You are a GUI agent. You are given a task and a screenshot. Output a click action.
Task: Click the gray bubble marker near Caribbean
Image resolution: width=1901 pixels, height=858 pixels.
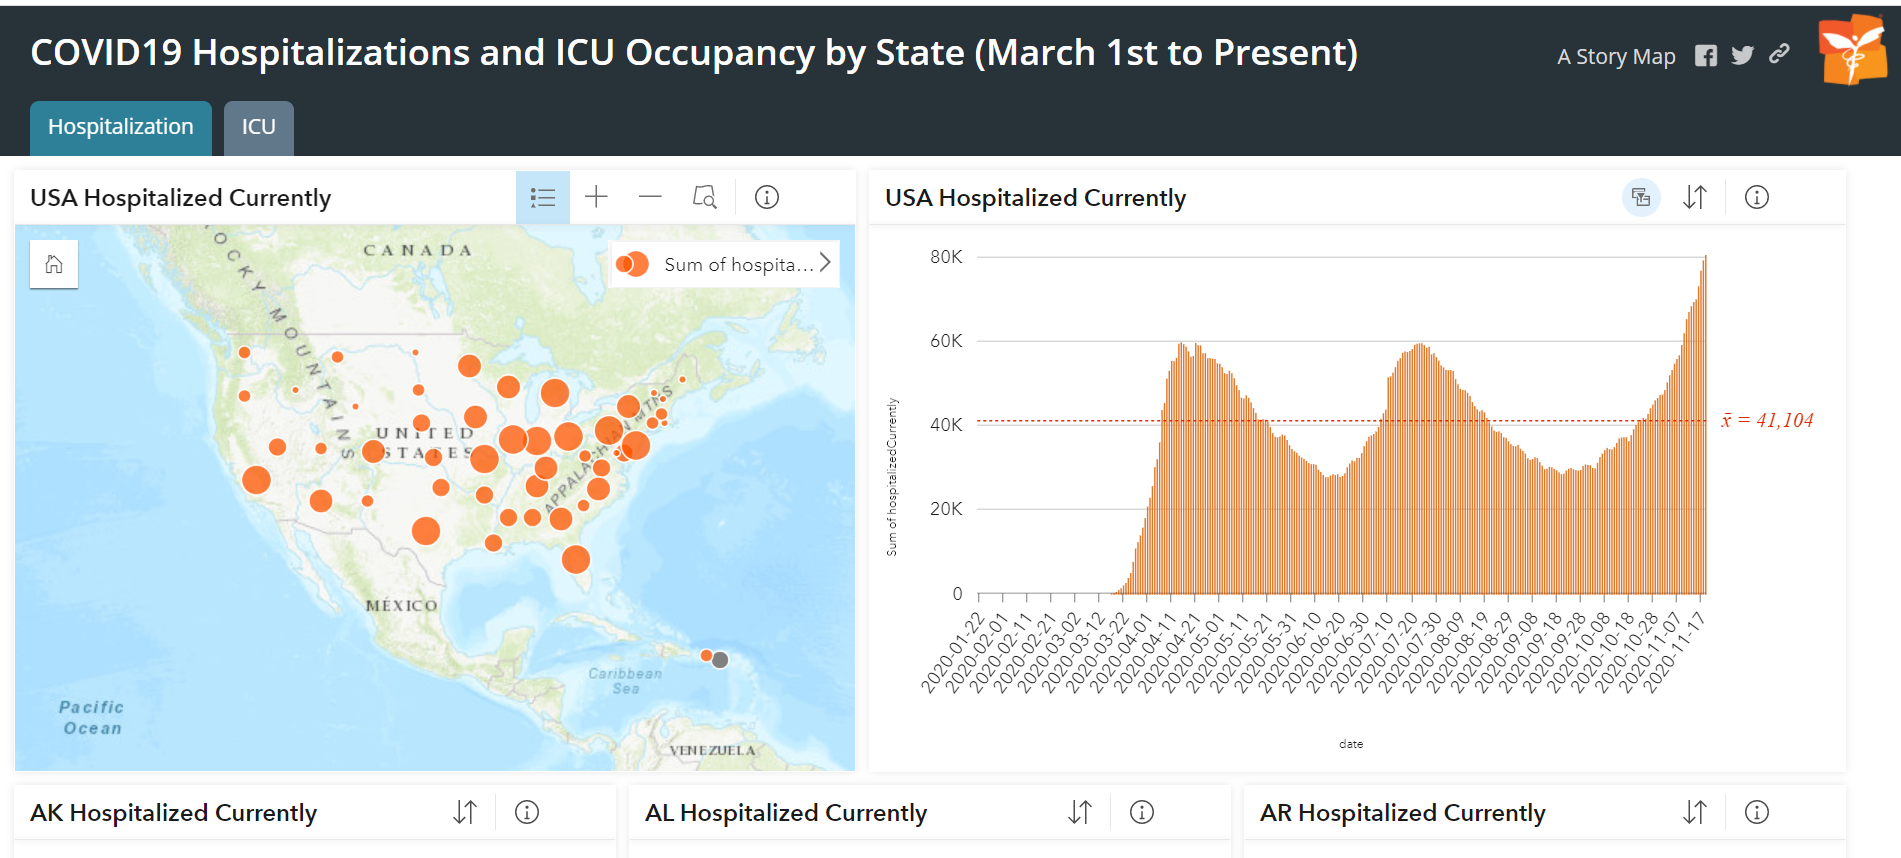click(720, 660)
